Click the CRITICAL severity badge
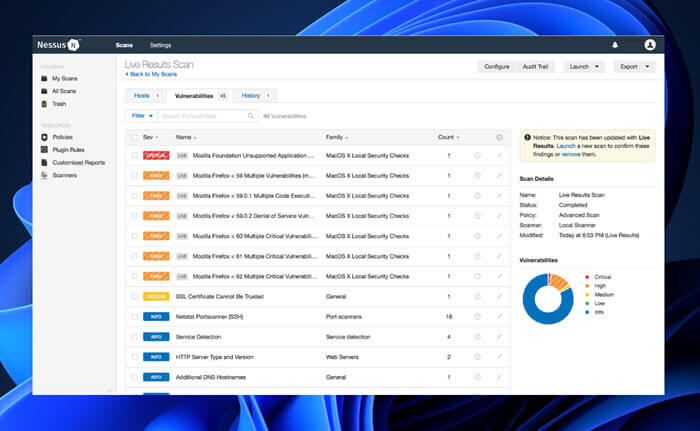 pos(156,155)
